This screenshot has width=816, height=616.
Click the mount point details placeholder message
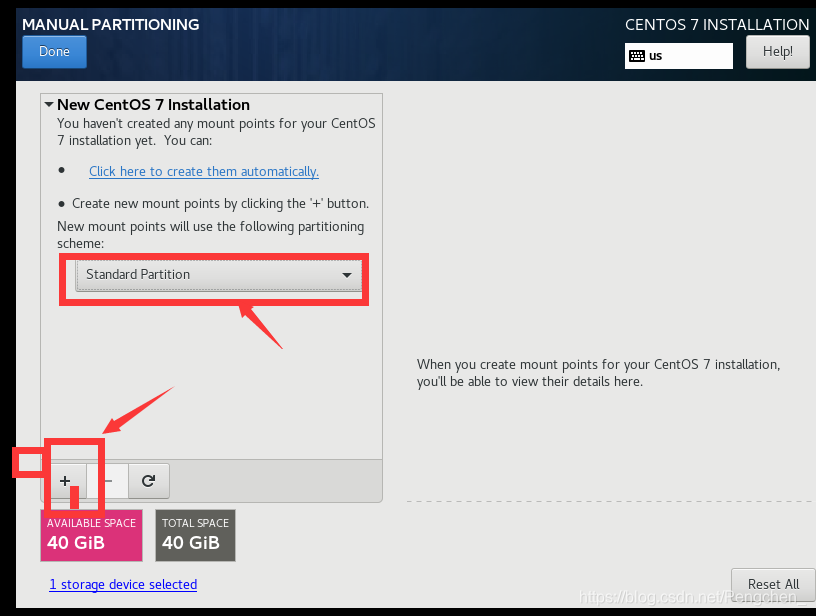[x=598, y=373]
